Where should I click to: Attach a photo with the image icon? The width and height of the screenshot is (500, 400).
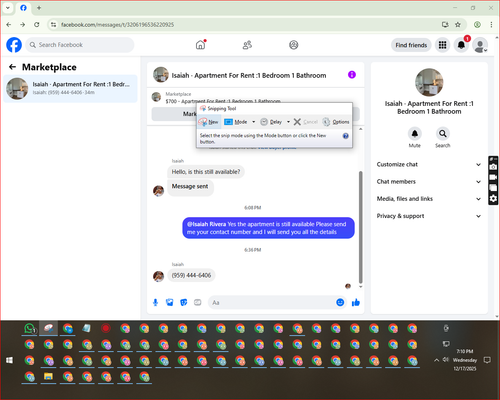[x=170, y=302]
